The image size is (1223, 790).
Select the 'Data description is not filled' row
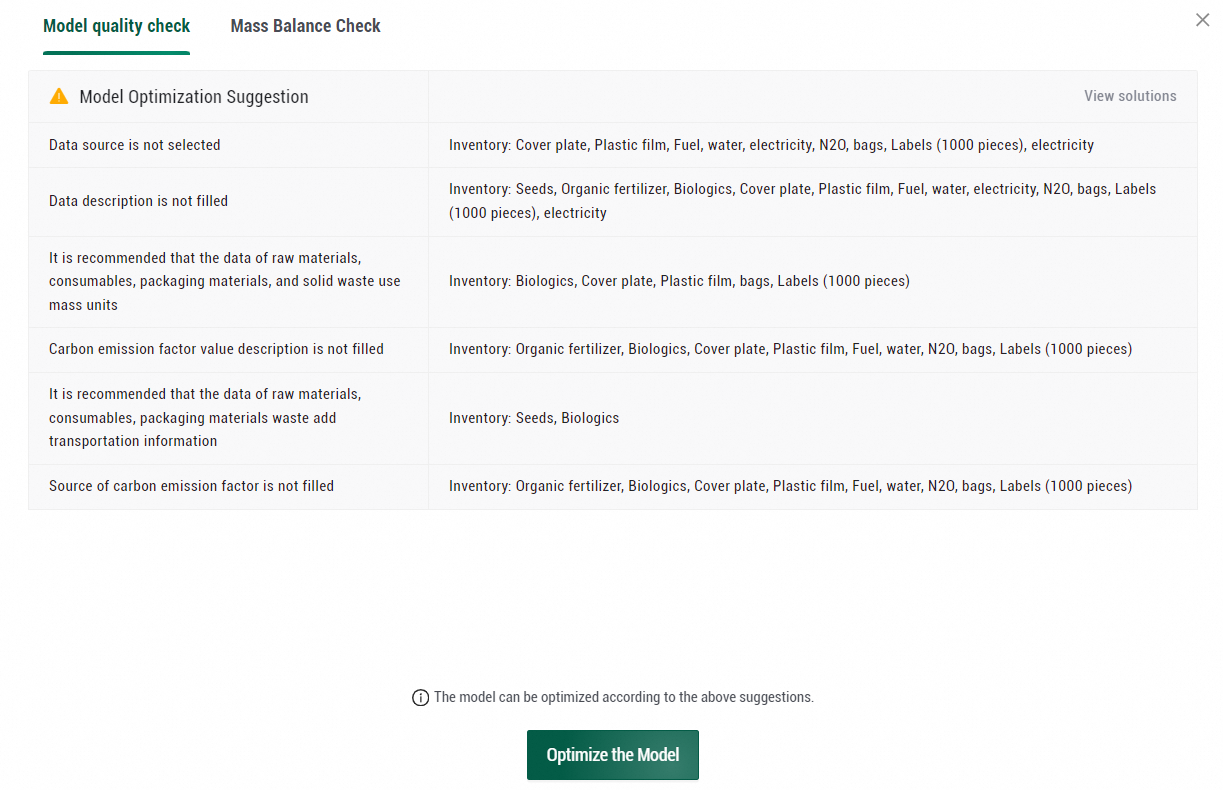point(138,201)
